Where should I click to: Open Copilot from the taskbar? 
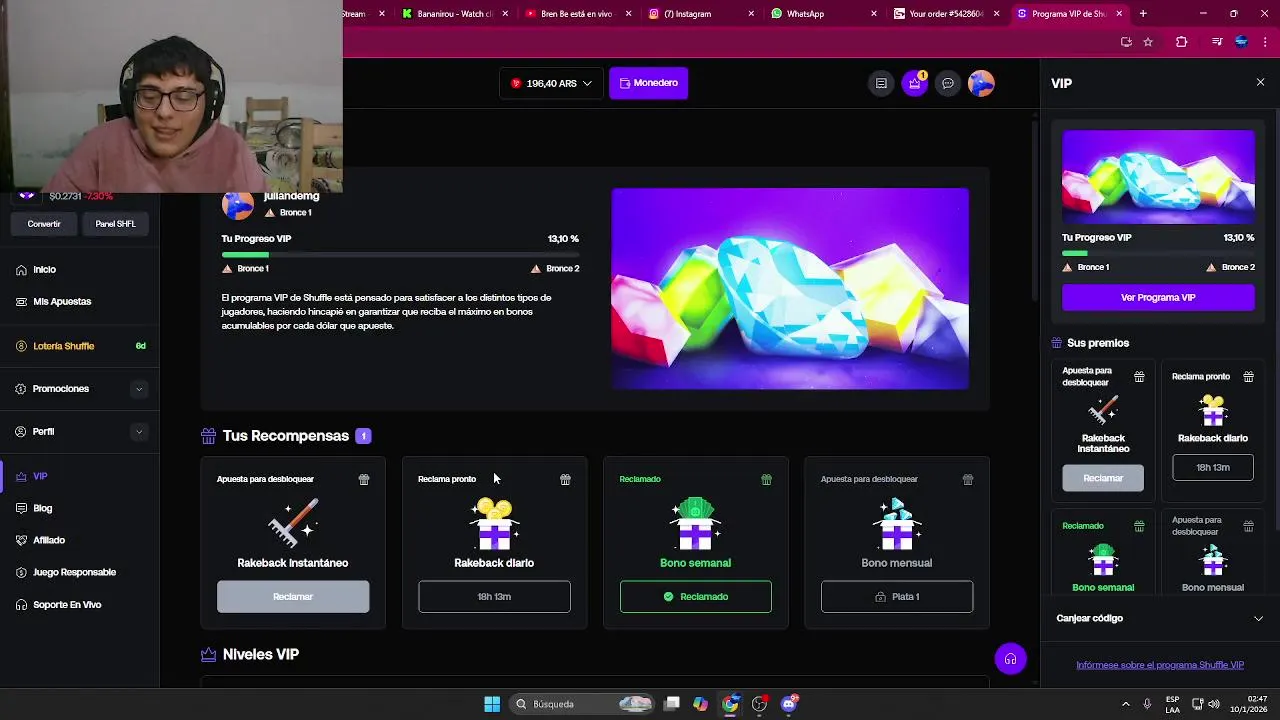coord(700,704)
